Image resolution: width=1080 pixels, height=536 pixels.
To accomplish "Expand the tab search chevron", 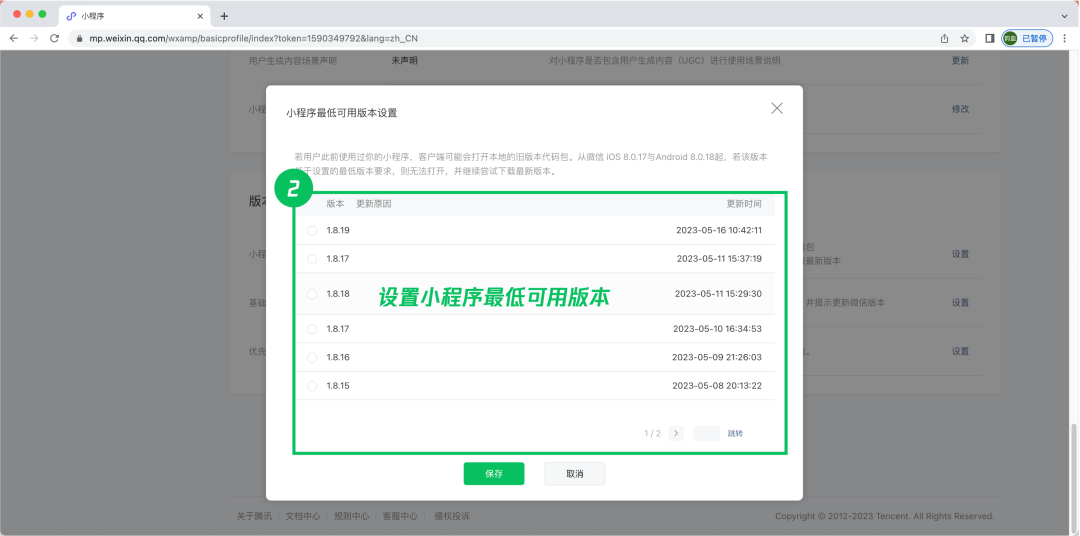I will [x=1065, y=16].
